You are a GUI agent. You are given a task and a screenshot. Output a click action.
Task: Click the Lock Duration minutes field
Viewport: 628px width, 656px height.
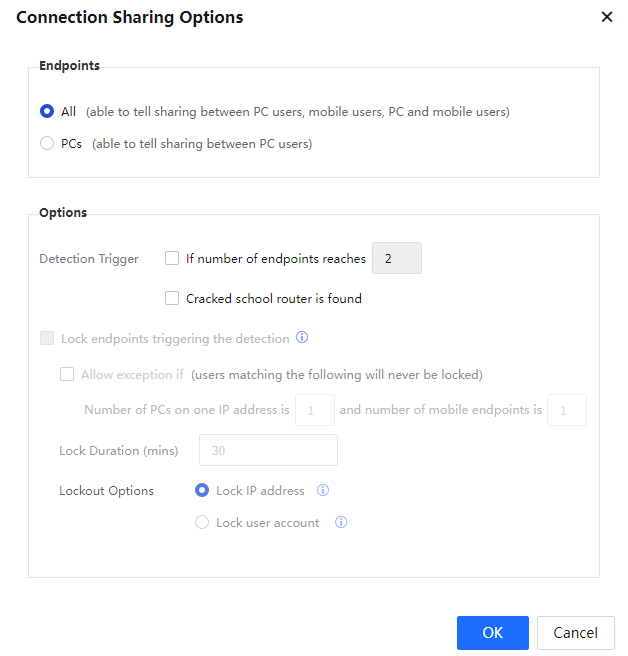(x=268, y=450)
